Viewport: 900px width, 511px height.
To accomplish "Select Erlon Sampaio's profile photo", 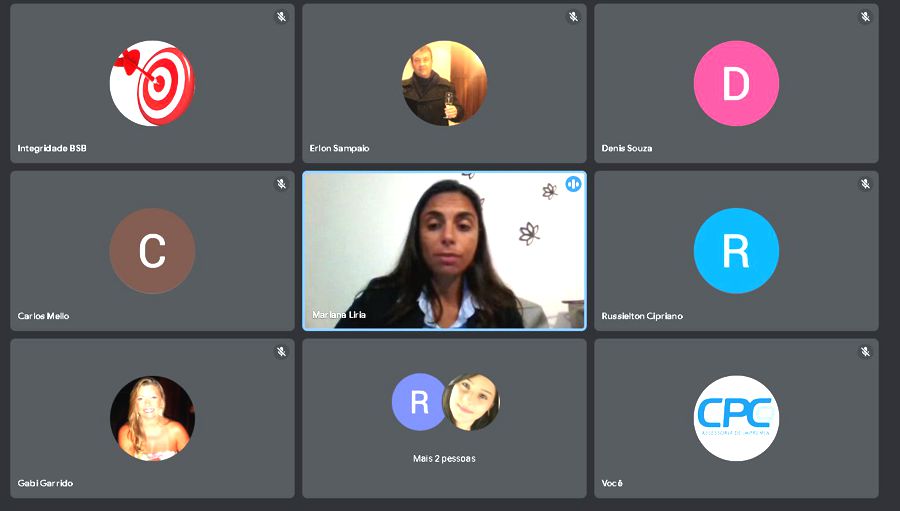I will tap(444, 83).
